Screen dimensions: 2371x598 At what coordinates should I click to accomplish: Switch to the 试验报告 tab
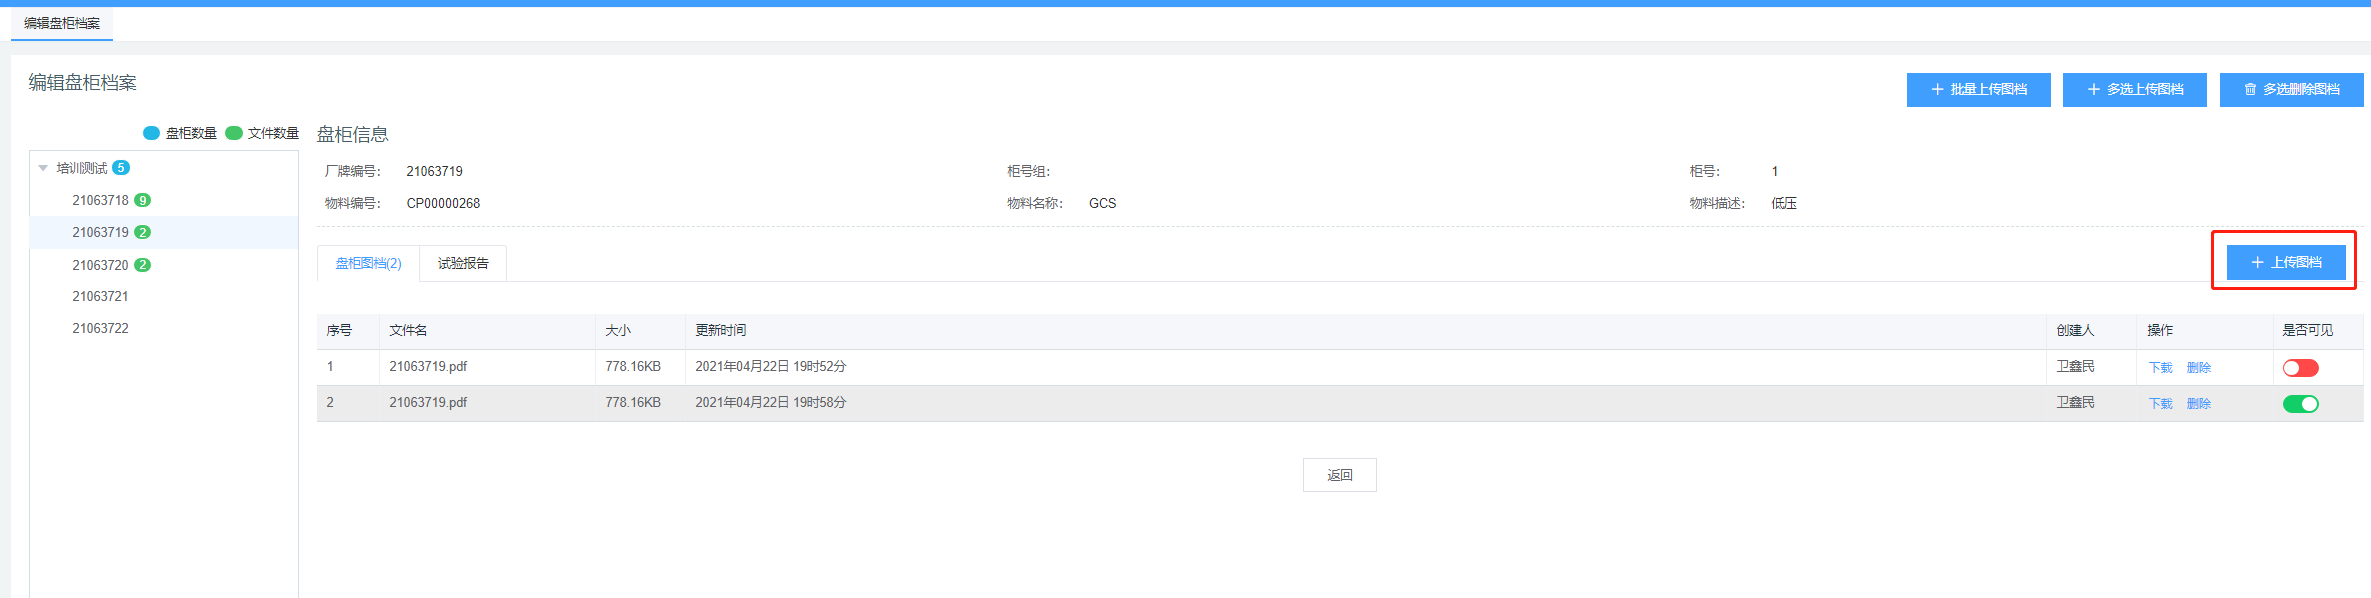click(463, 263)
